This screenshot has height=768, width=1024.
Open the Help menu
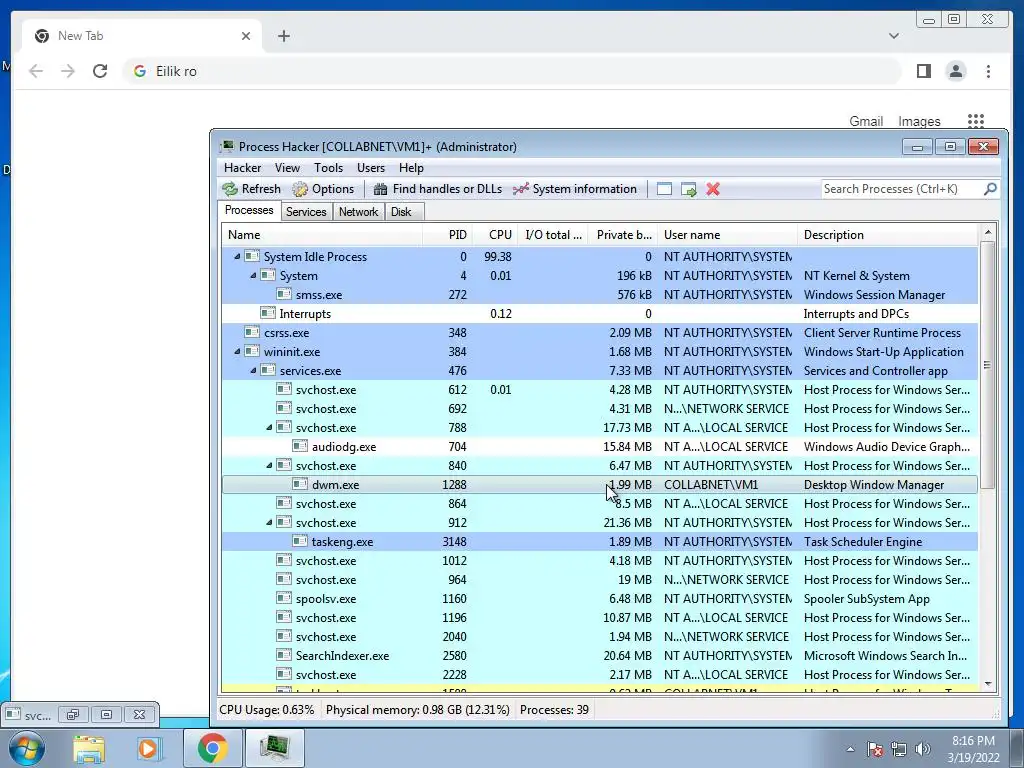tap(411, 168)
